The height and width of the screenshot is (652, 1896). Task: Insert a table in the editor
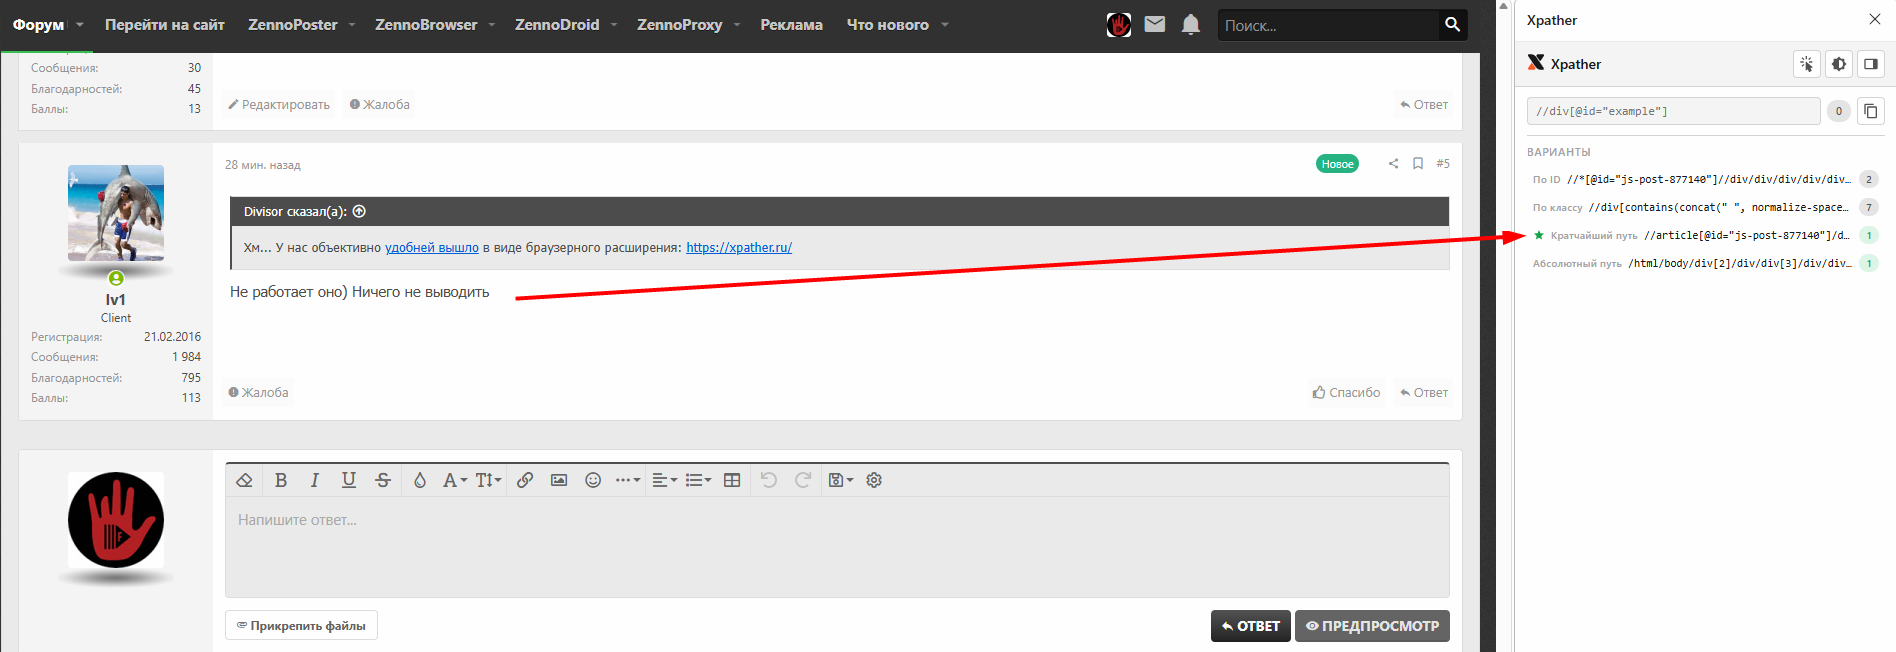732,480
